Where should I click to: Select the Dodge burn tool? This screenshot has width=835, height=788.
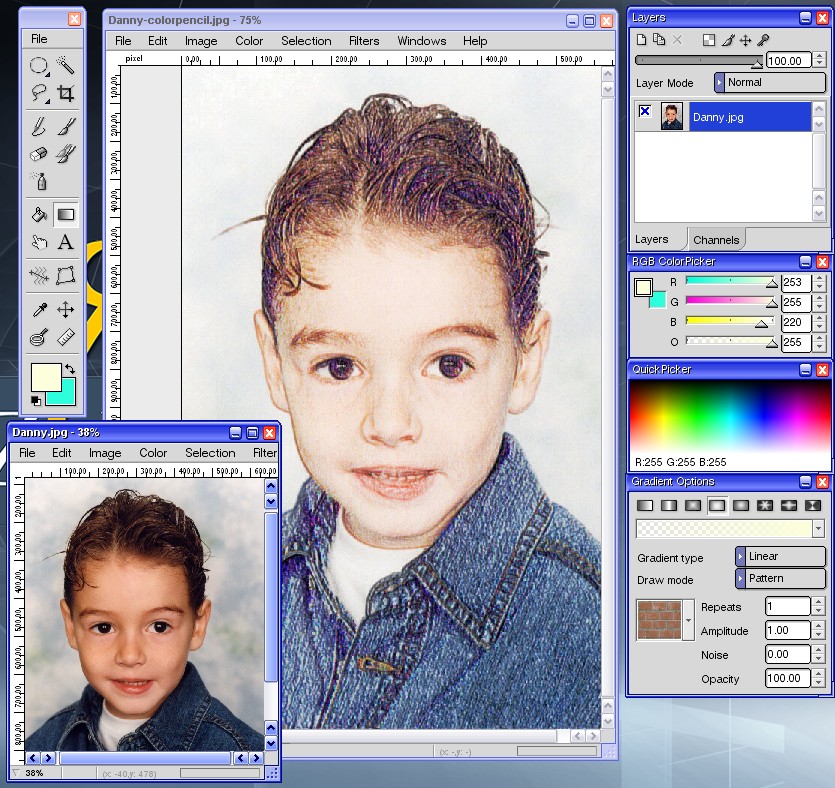point(38,337)
